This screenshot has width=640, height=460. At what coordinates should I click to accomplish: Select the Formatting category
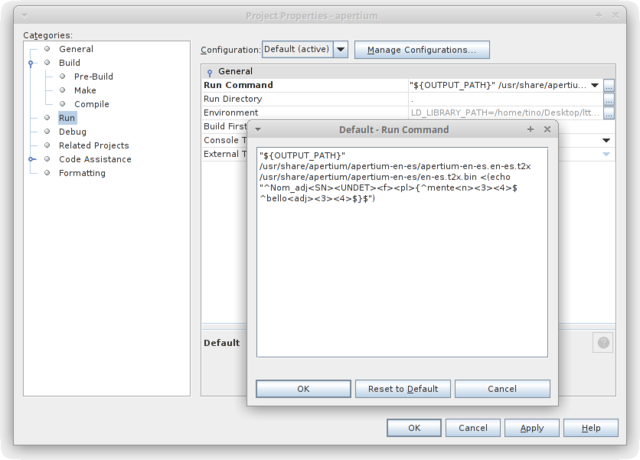(81, 173)
